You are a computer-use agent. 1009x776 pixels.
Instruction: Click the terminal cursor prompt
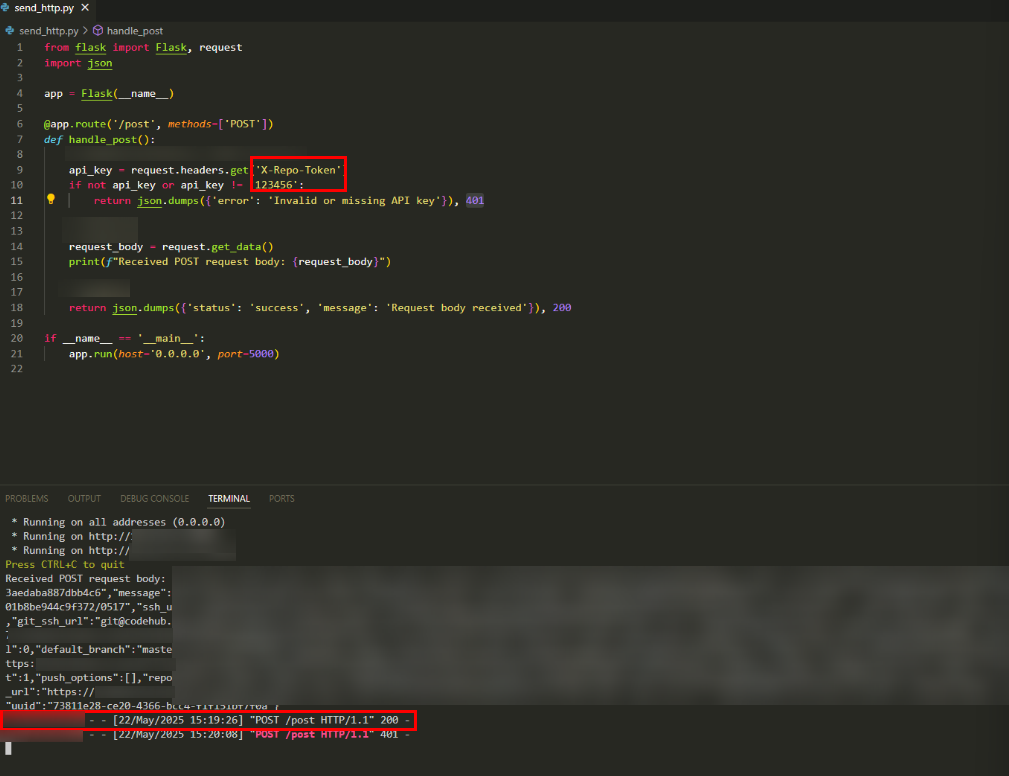(8, 748)
